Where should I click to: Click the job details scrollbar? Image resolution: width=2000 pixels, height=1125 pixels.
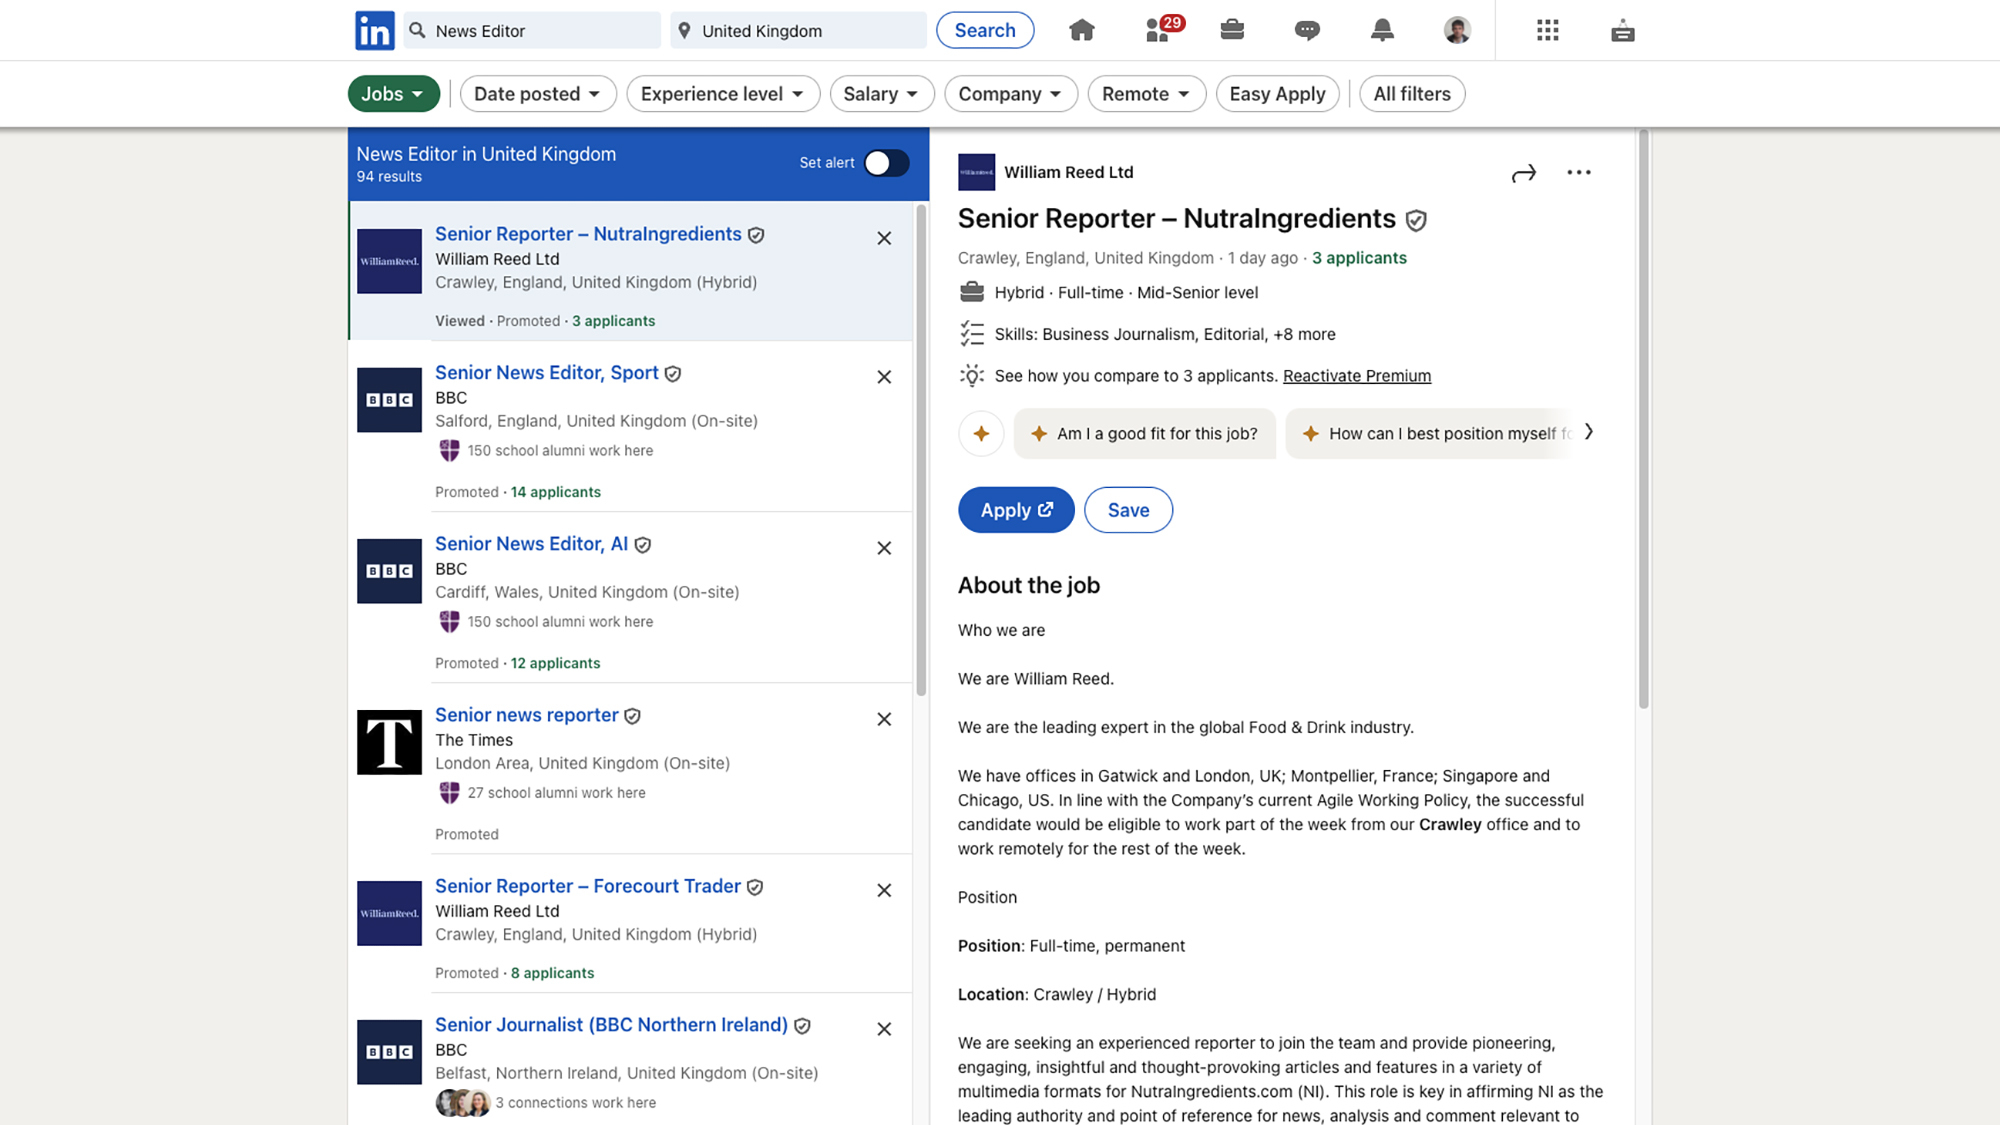click(1643, 420)
